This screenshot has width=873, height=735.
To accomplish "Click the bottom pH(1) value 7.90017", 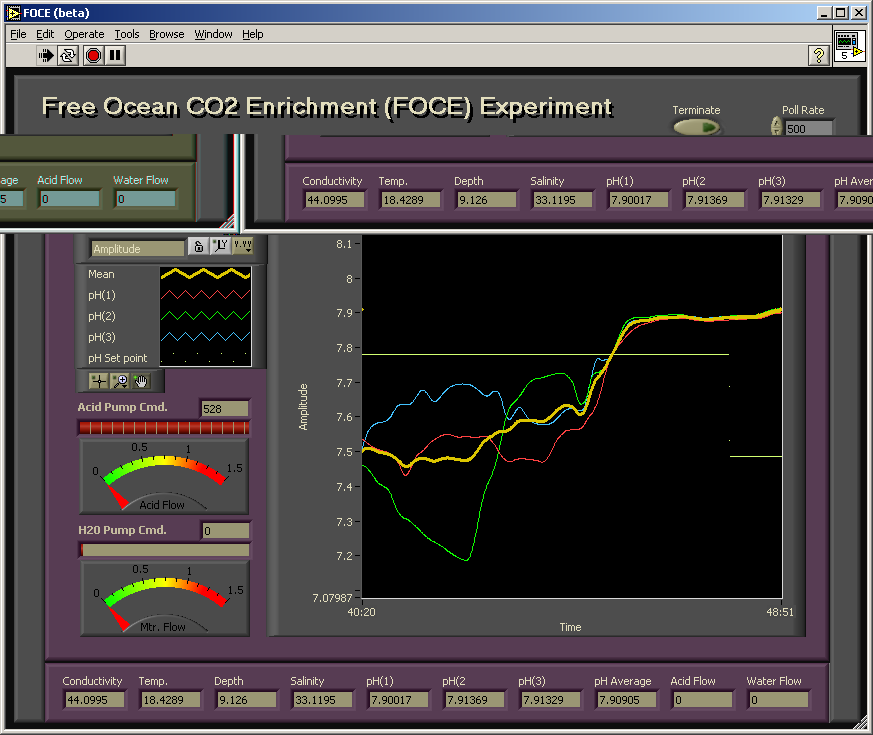I will coord(399,700).
